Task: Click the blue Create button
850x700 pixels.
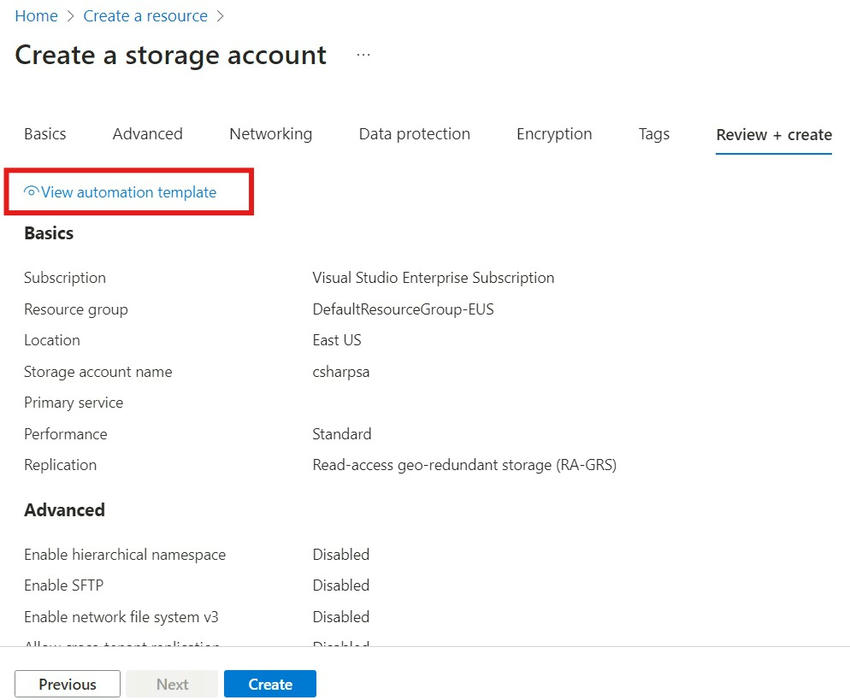Action: (x=270, y=684)
